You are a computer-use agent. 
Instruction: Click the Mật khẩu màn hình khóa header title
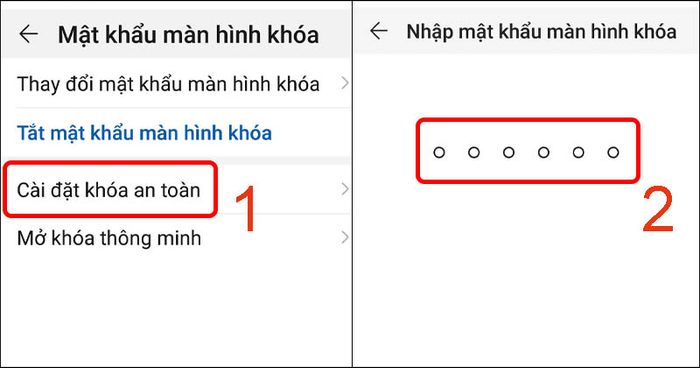point(188,35)
